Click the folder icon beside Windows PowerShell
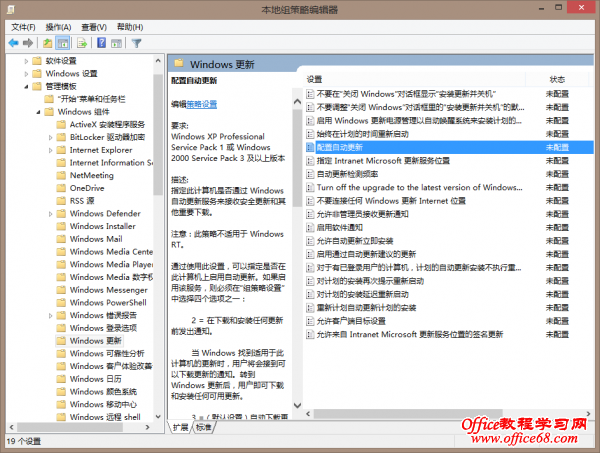Screen dimensions: 600x453 pos(61,302)
